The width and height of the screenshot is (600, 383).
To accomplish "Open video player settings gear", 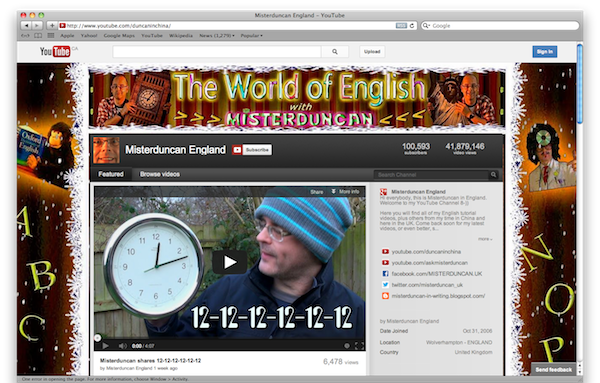I will [x=347, y=346].
